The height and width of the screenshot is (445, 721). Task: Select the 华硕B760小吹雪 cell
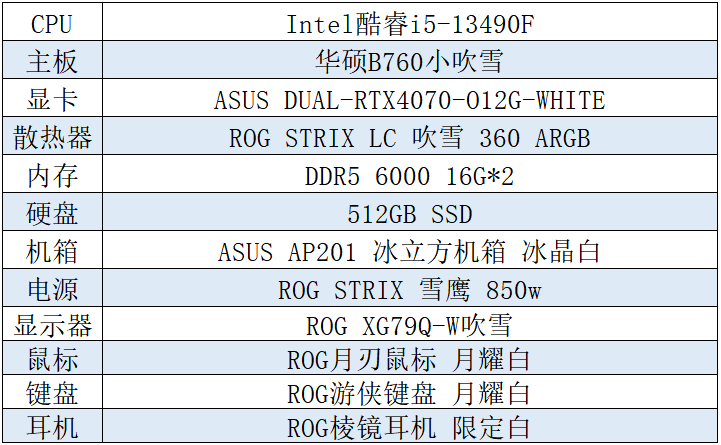coord(409,62)
